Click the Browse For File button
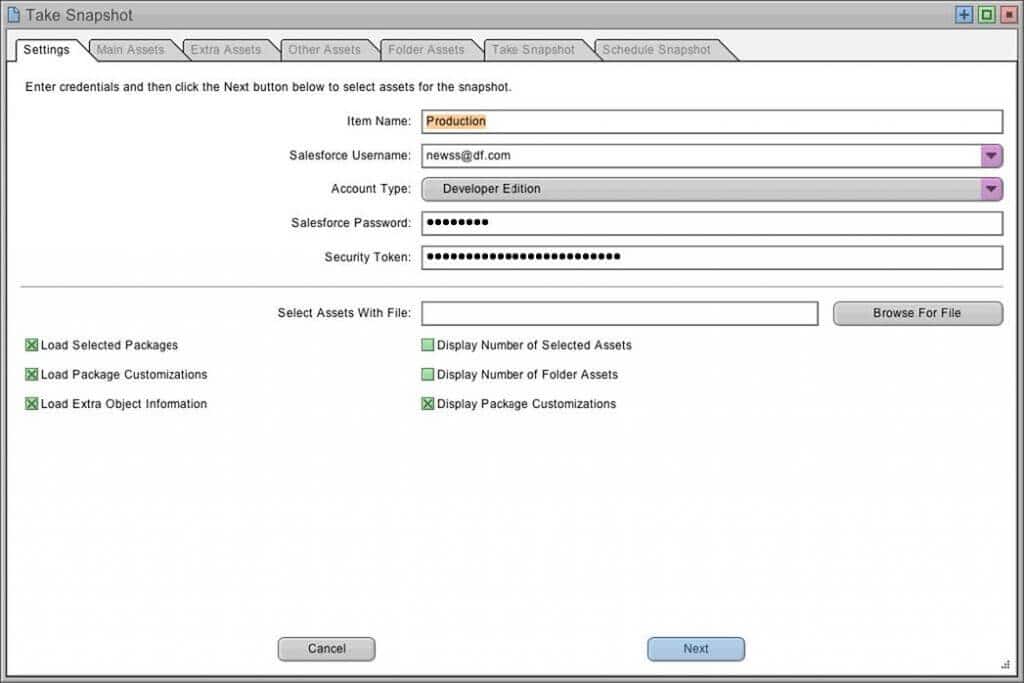This screenshot has width=1024, height=683. pos(918,313)
